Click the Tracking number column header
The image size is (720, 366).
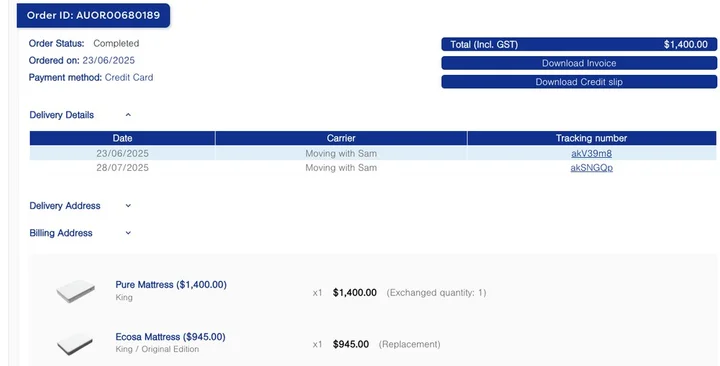point(591,138)
